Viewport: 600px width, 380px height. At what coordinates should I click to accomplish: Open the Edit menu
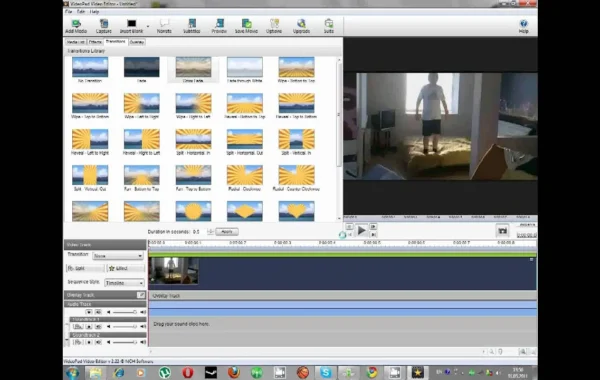[x=81, y=12]
